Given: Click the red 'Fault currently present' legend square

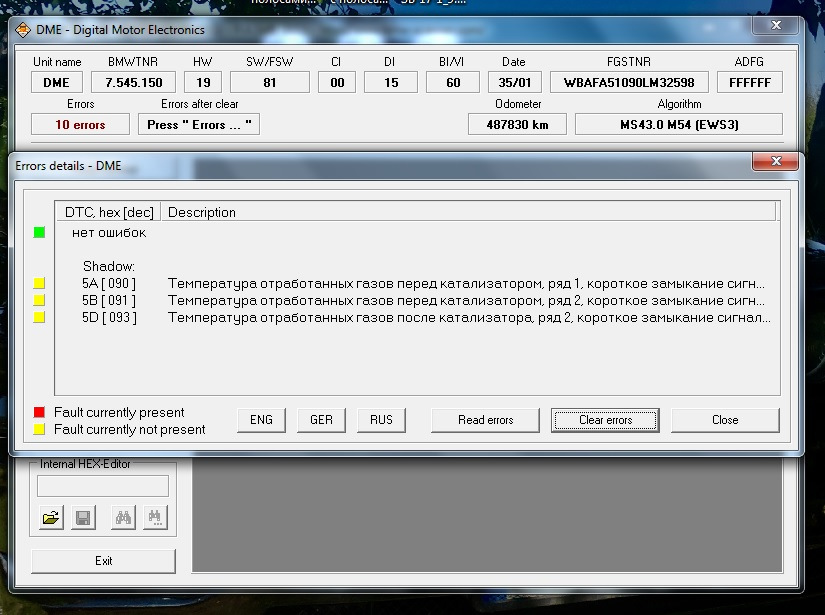Looking at the screenshot, I should point(39,412).
